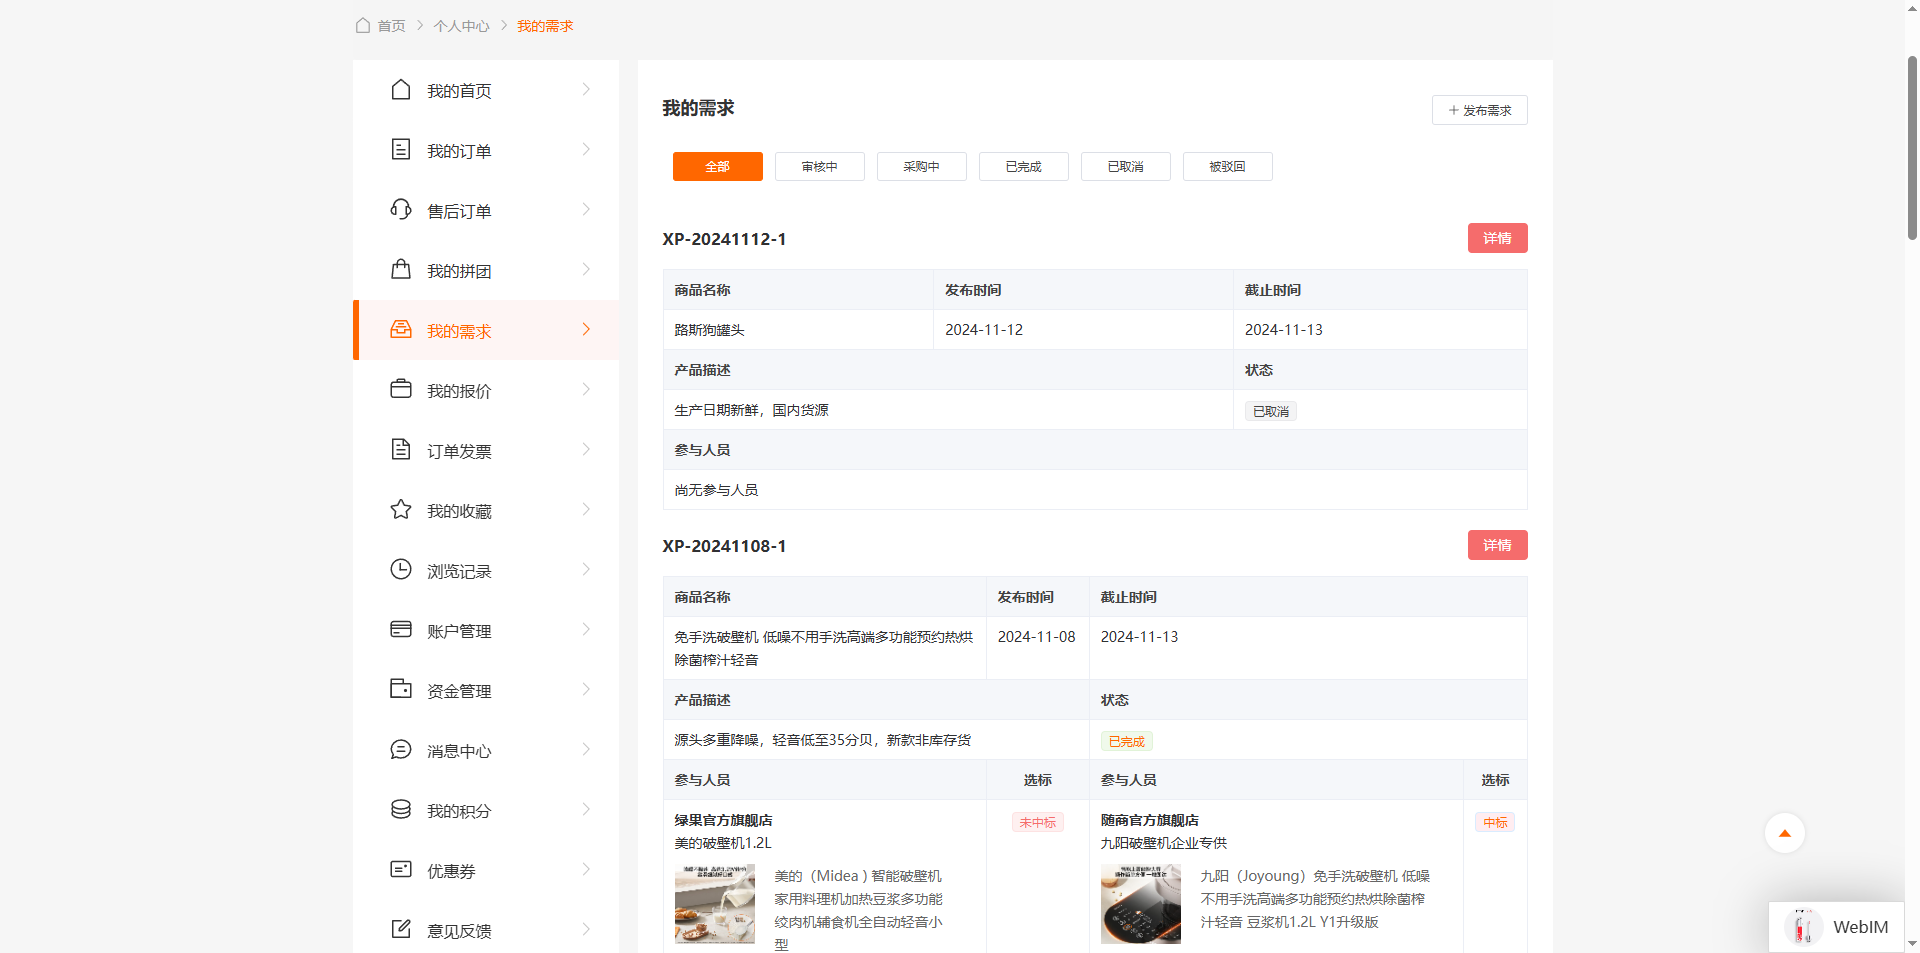Select the 已完成 filter tab

click(1023, 167)
